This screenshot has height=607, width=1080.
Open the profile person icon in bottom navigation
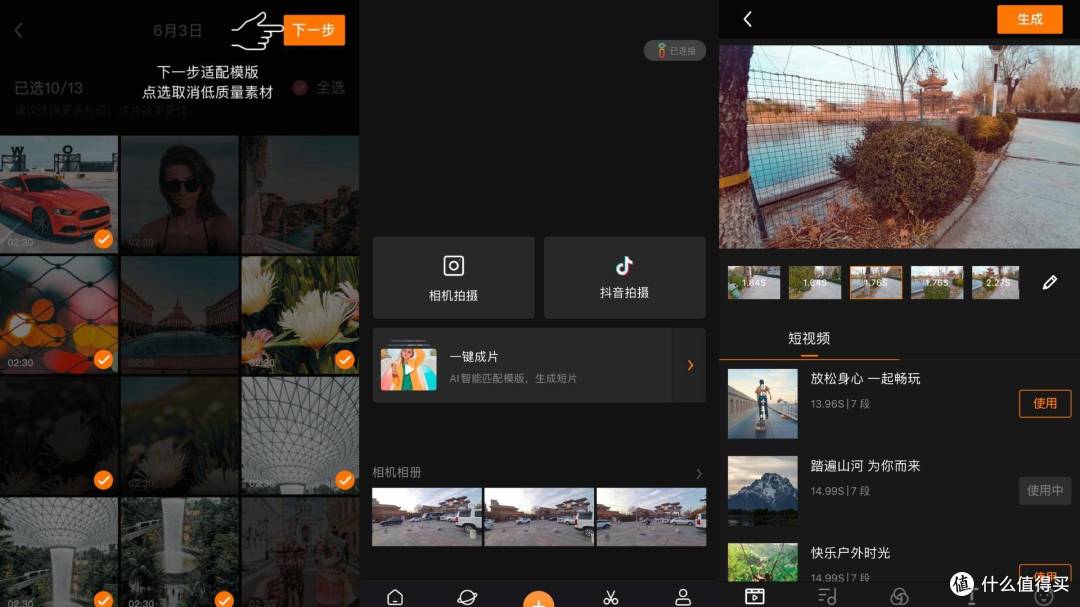[x=683, y=597]
